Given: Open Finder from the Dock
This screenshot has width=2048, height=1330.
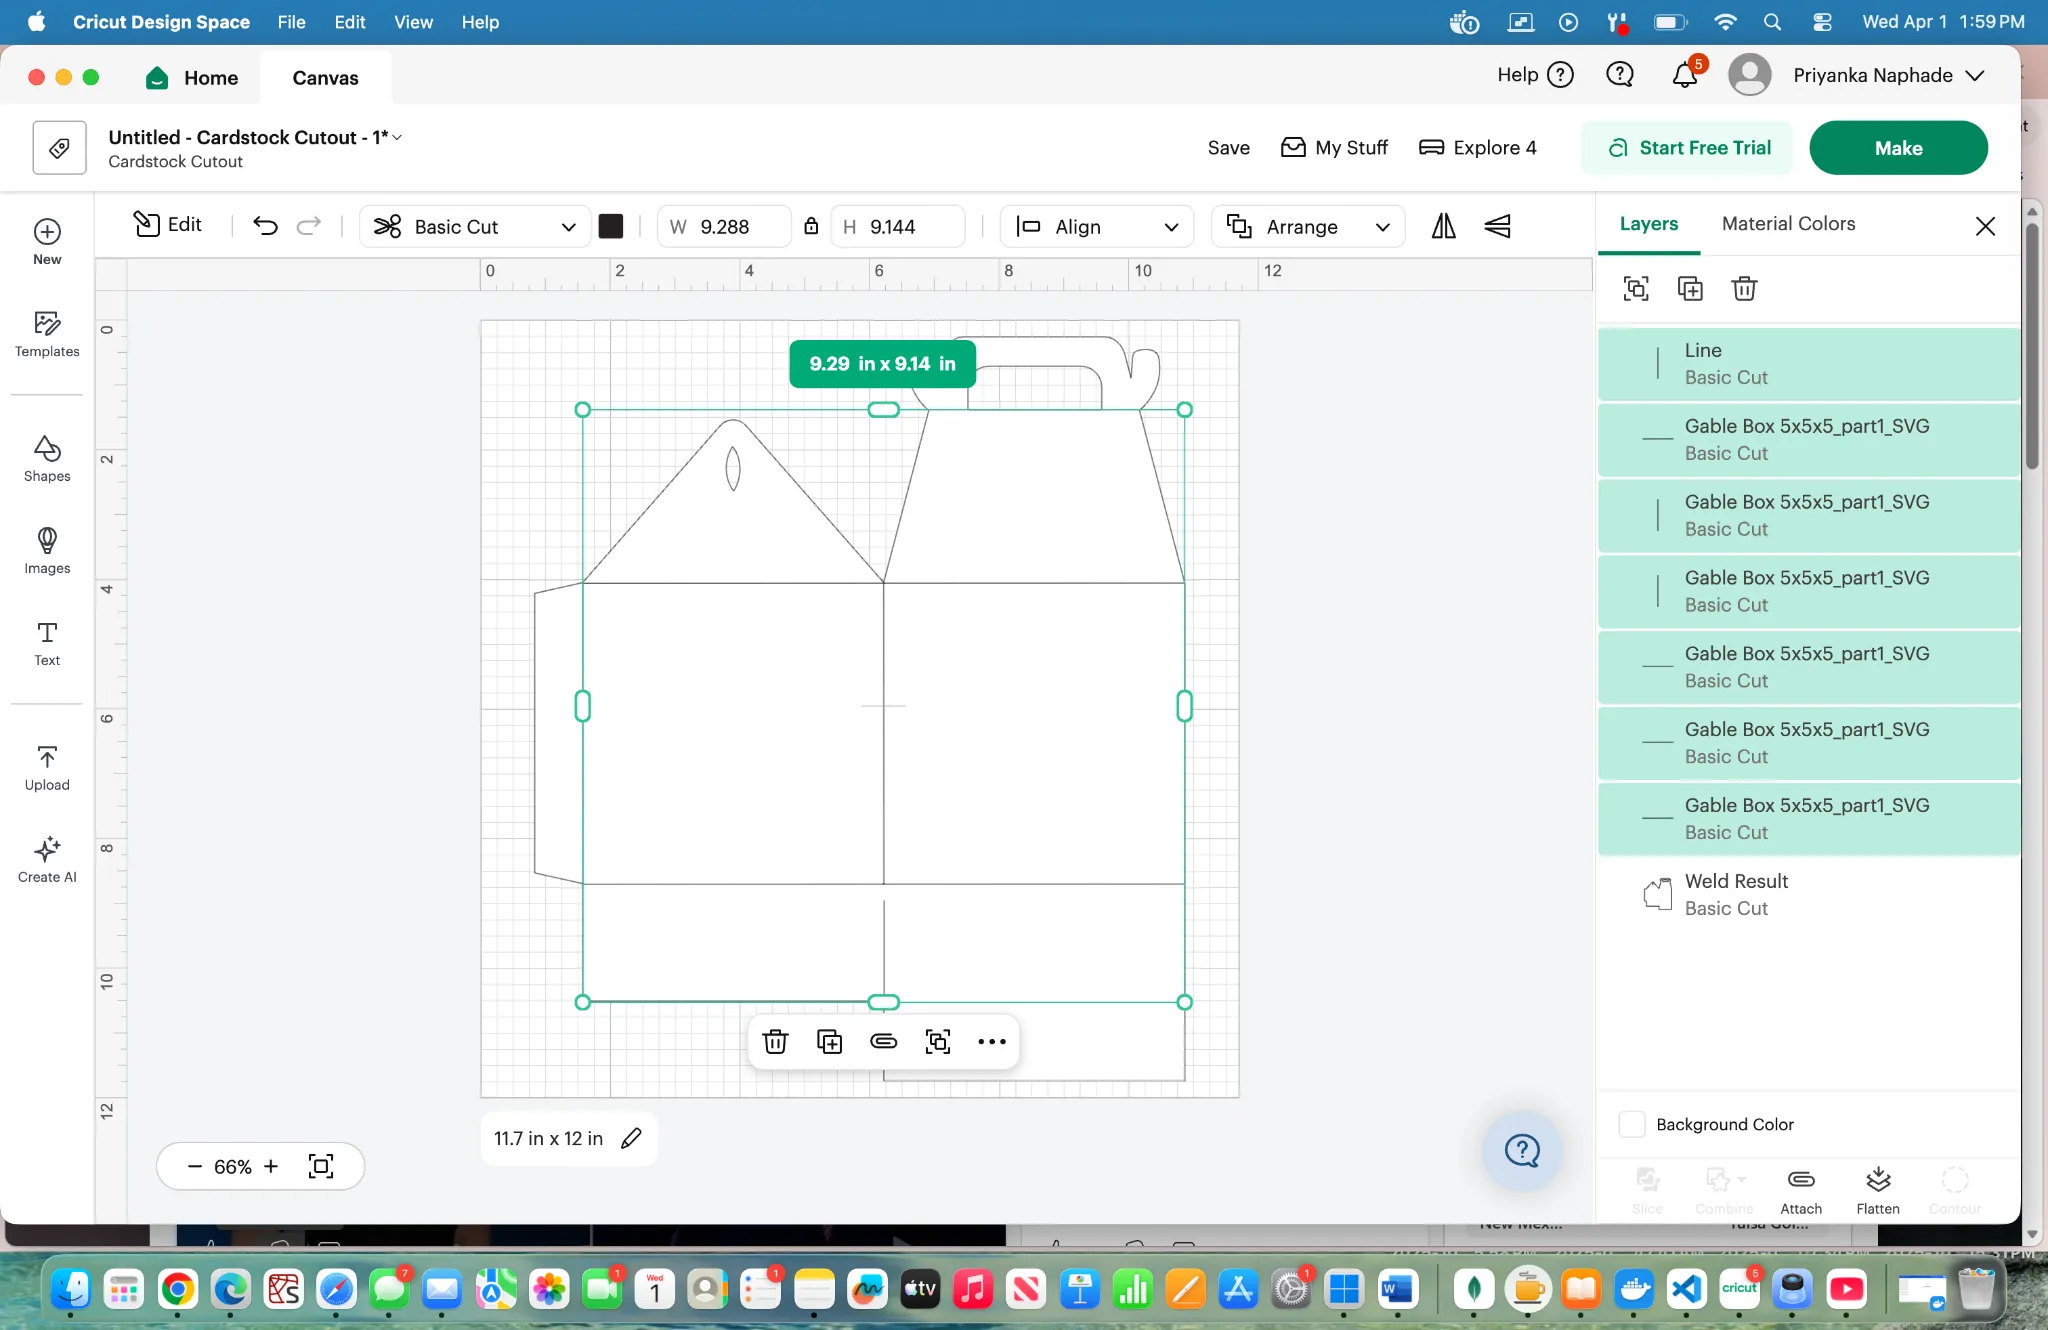Looking at the screenshot, I should [71, 1290].
